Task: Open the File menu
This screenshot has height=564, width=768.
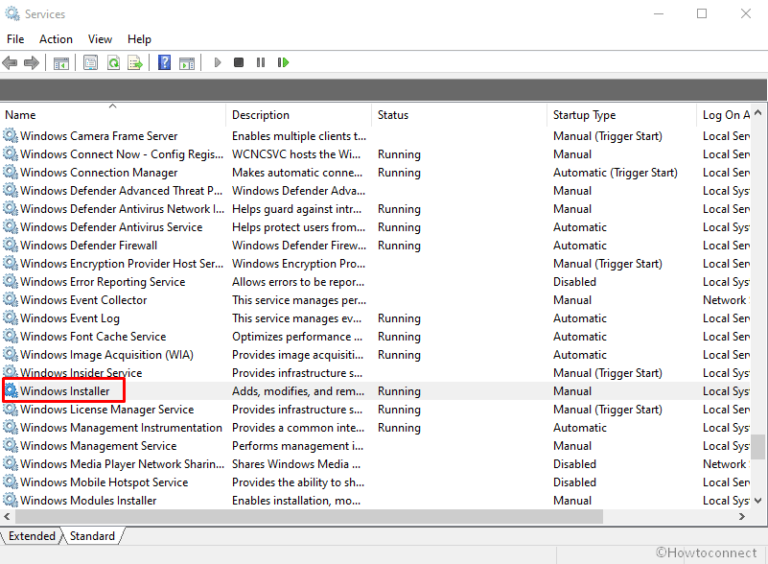Action: (x=15, y=39)
